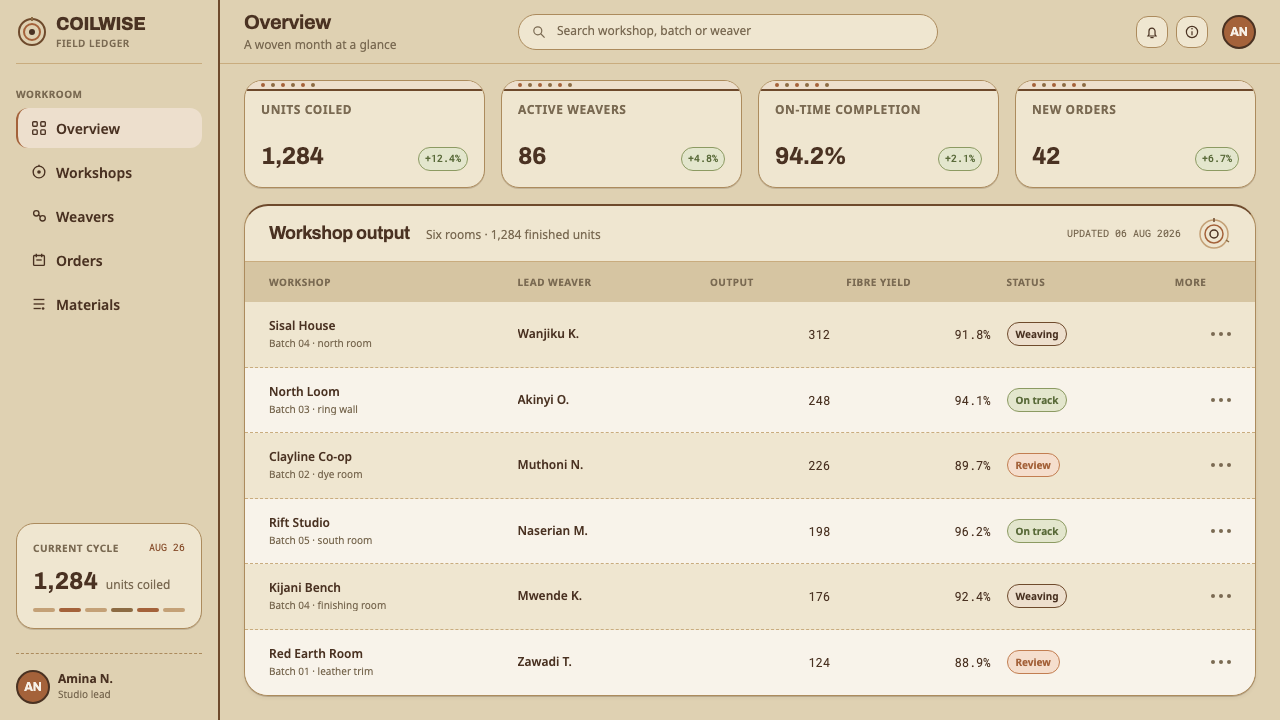
Task: Click the Current Cycle progress bar
Action: (x=109, y=609)
